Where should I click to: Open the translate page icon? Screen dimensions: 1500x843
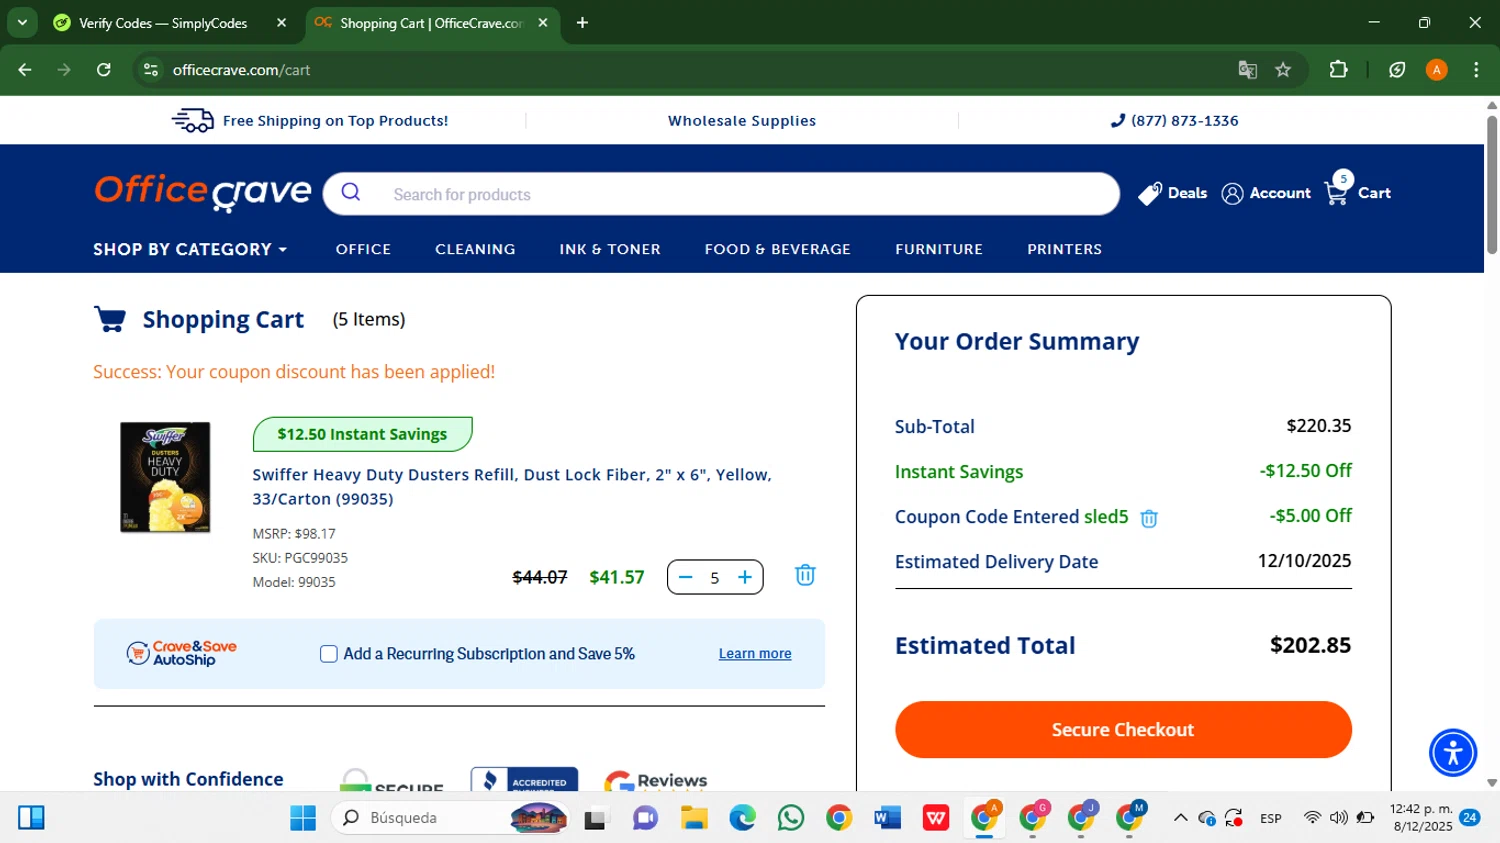[1247, 70]
